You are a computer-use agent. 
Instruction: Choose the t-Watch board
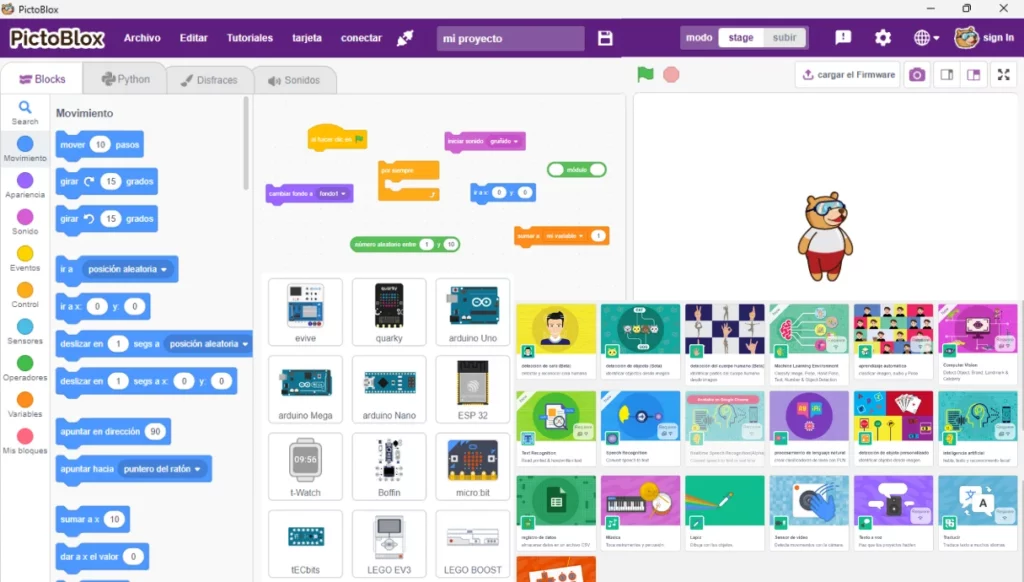click(305, 466)
